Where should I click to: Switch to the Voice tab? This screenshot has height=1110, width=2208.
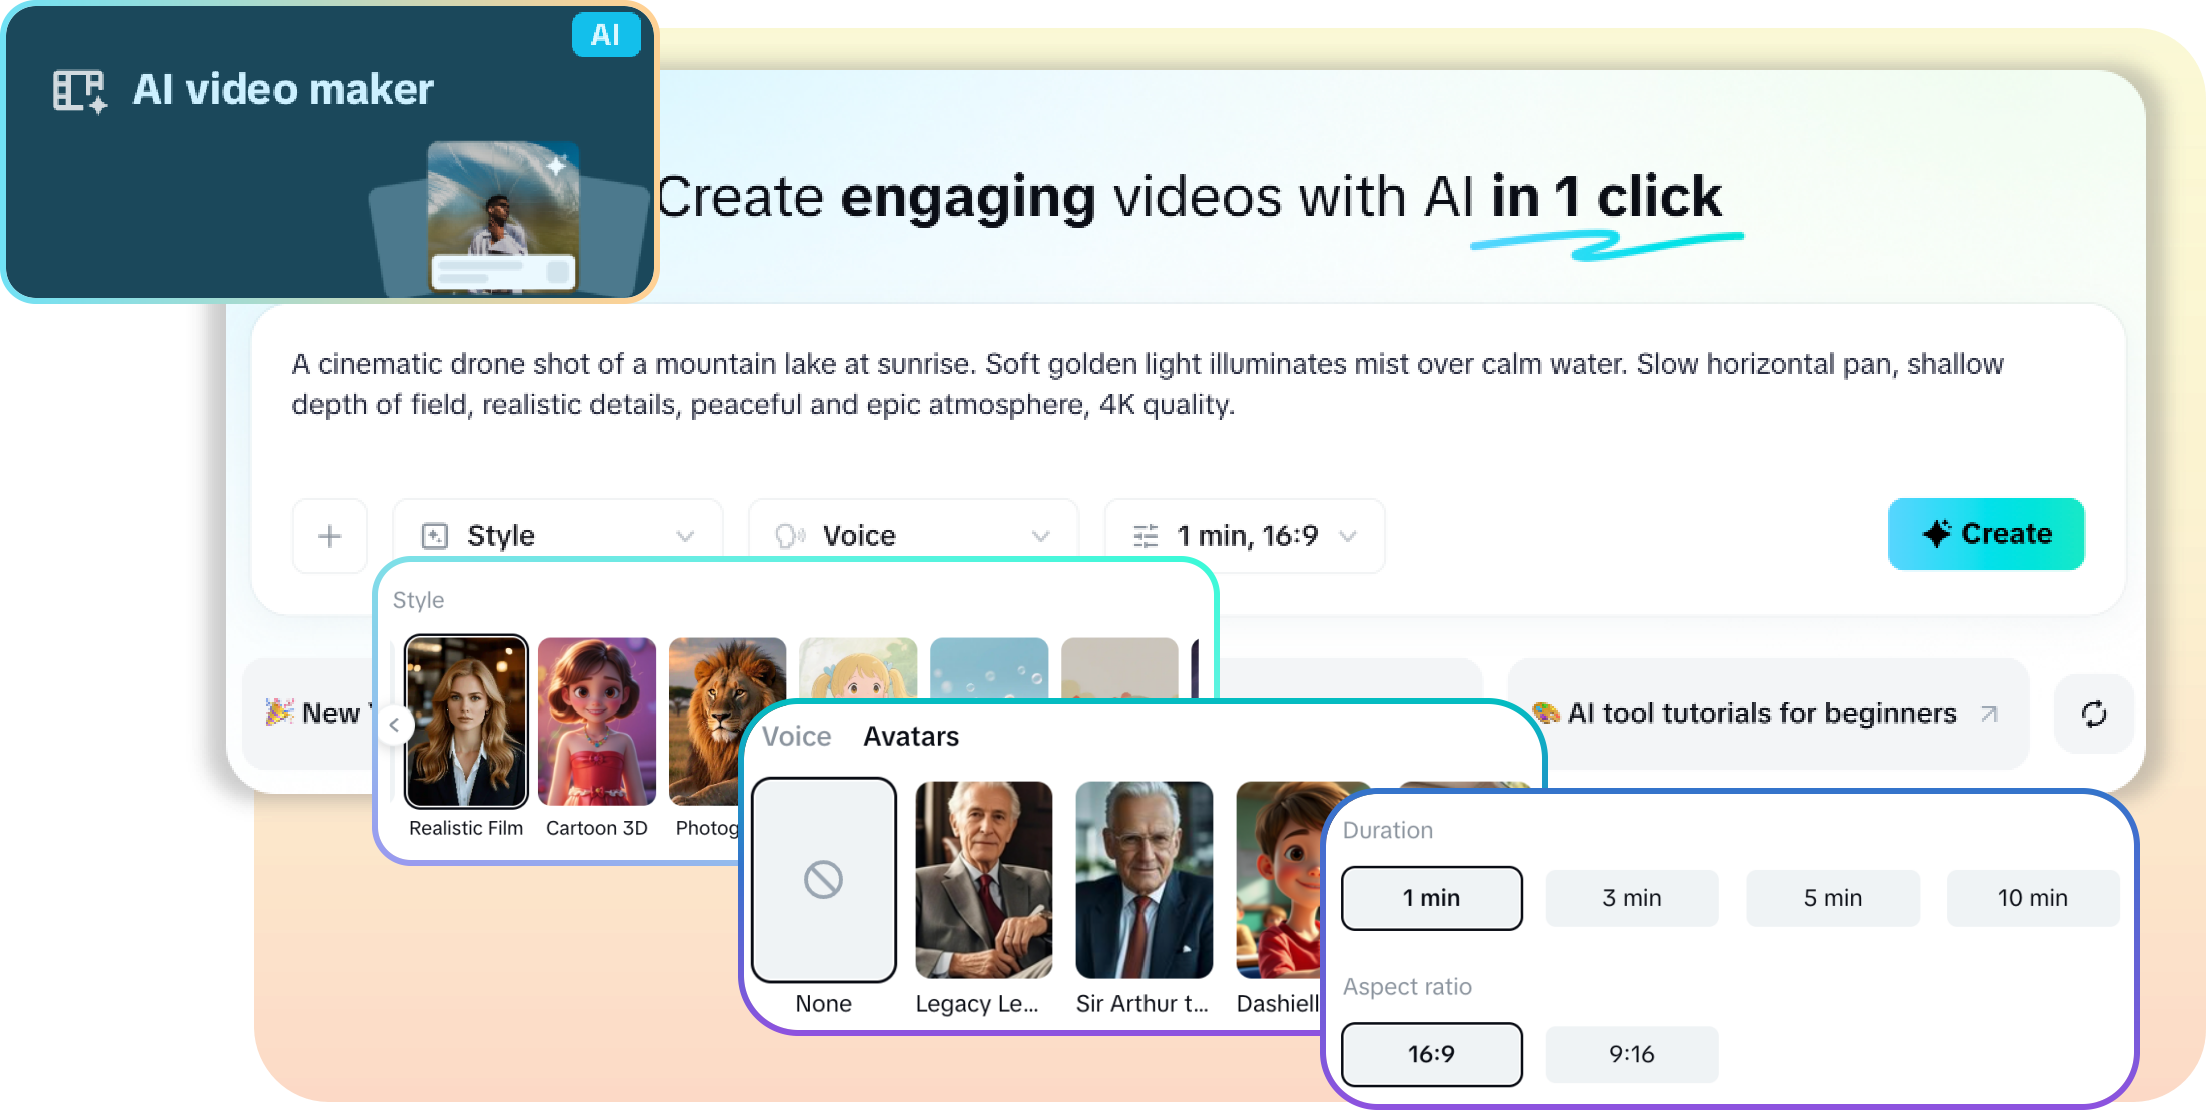coord(796,737)
